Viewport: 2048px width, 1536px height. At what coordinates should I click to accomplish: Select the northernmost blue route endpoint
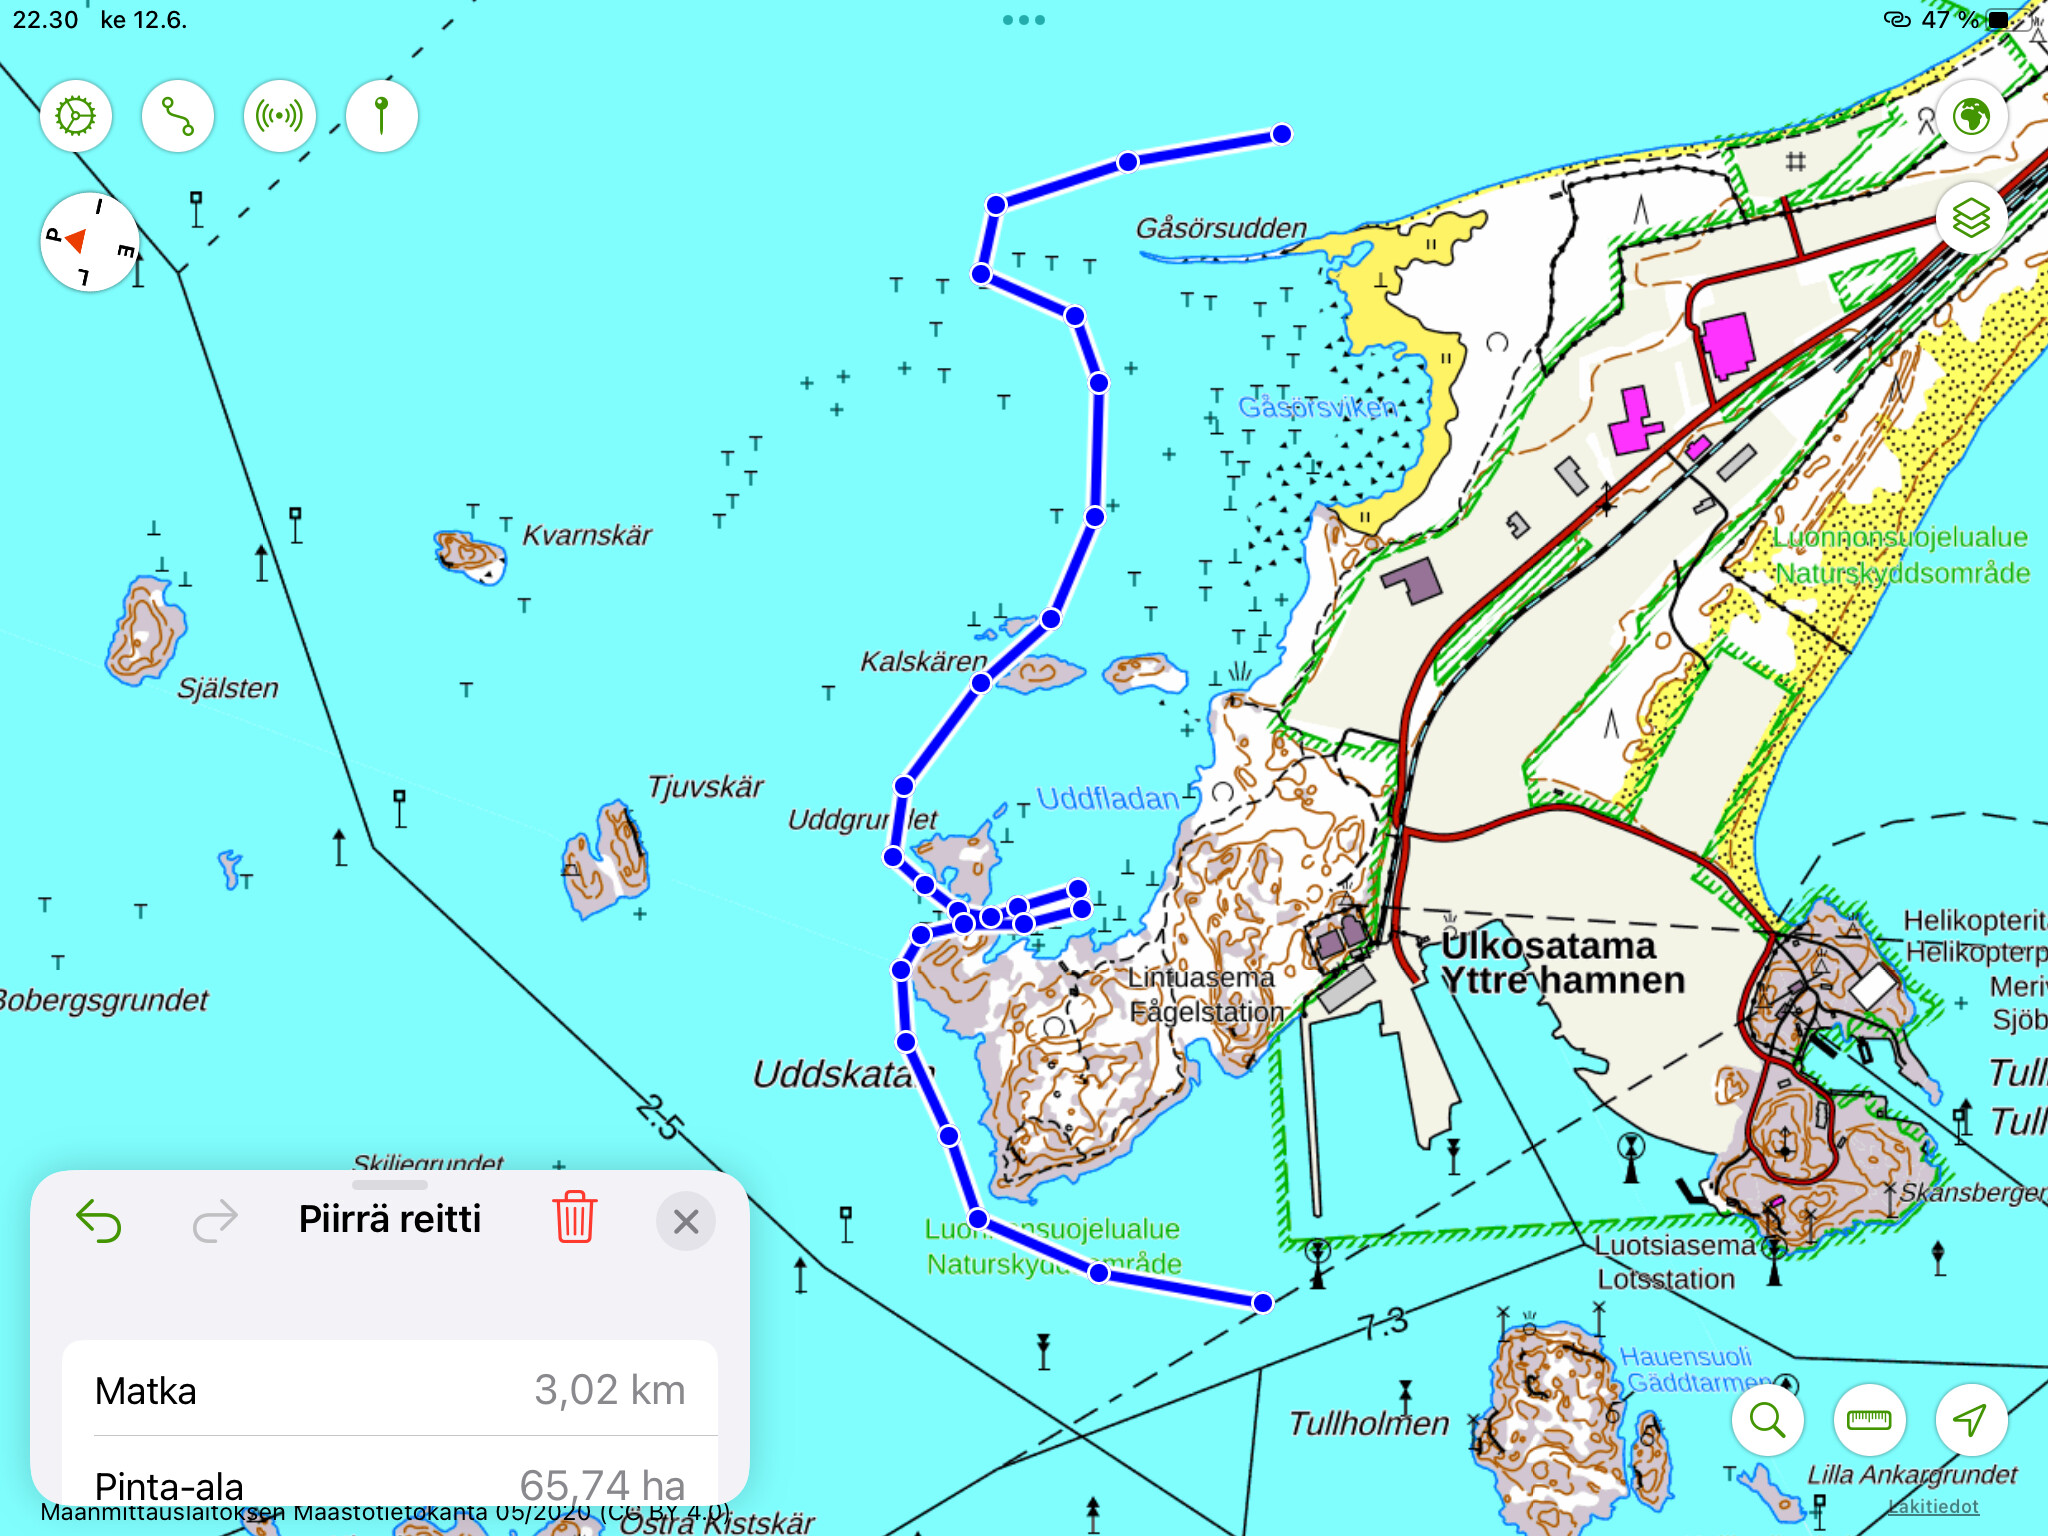pyautogui.click(x=1282, y=134)
